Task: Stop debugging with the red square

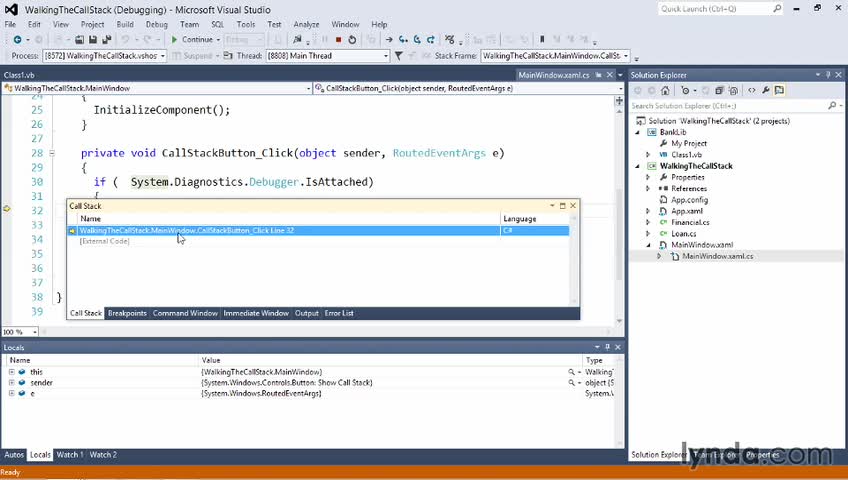Action: [339, 39]
